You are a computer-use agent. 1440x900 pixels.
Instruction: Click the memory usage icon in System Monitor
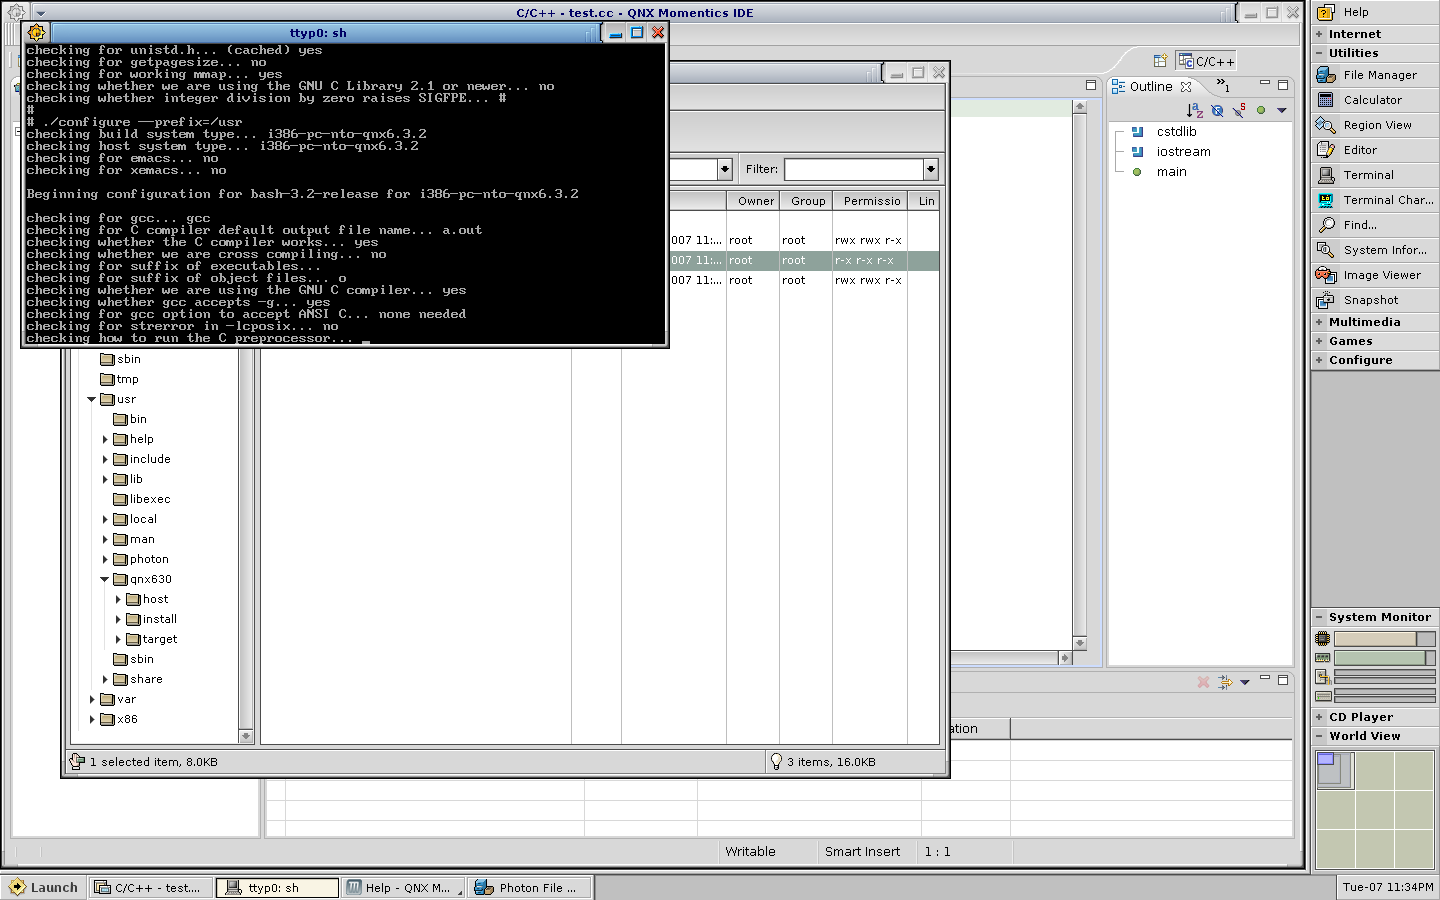pyautogui.click(x=1323, y=658)
